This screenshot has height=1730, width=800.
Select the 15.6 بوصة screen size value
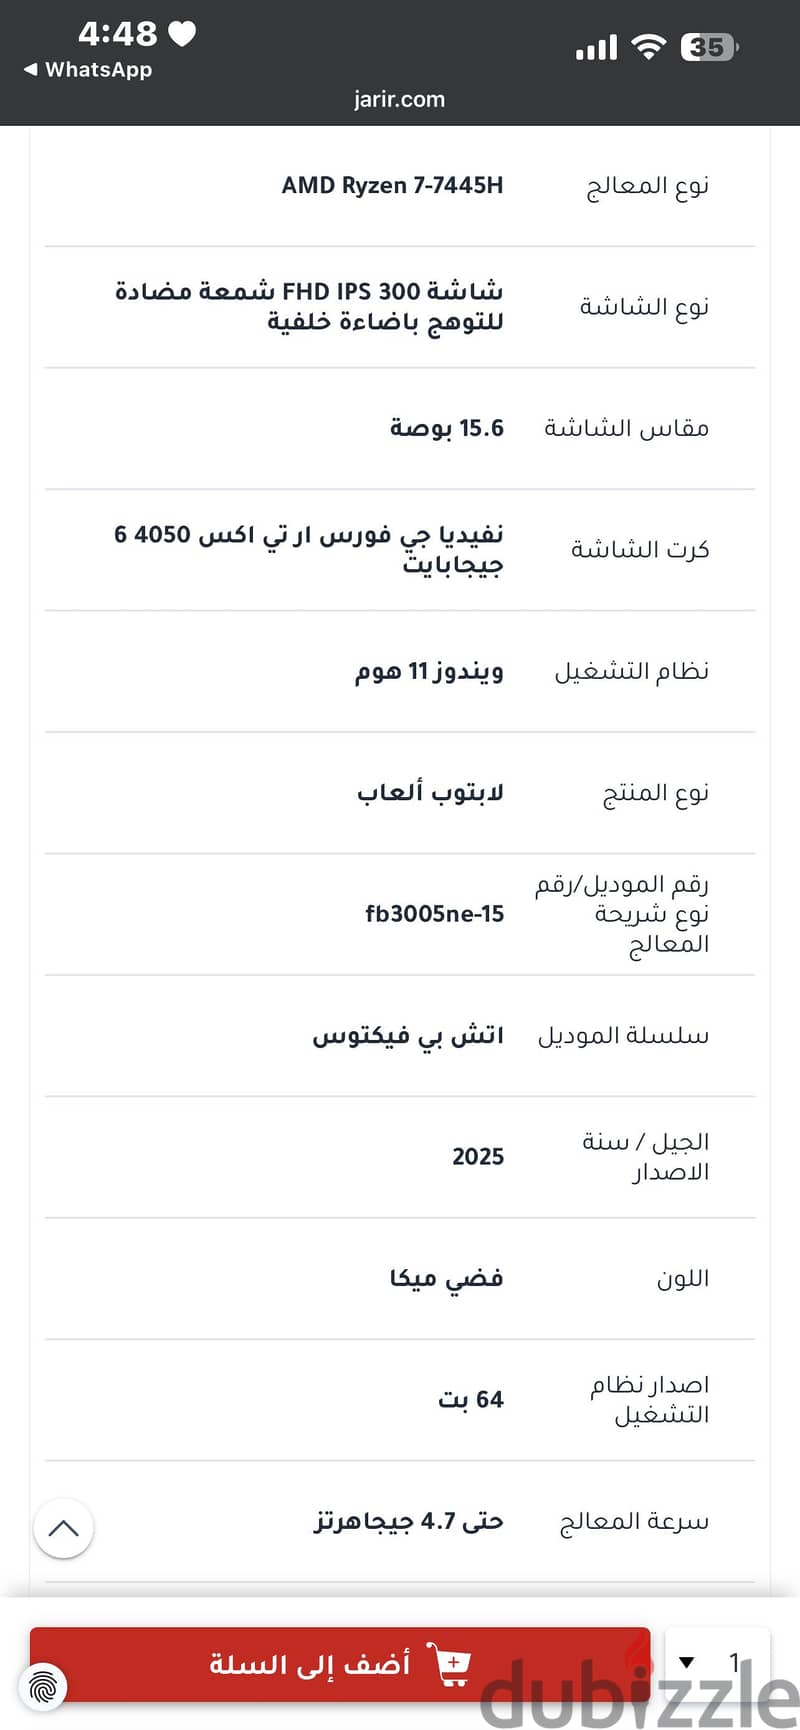tap(446, 428)
